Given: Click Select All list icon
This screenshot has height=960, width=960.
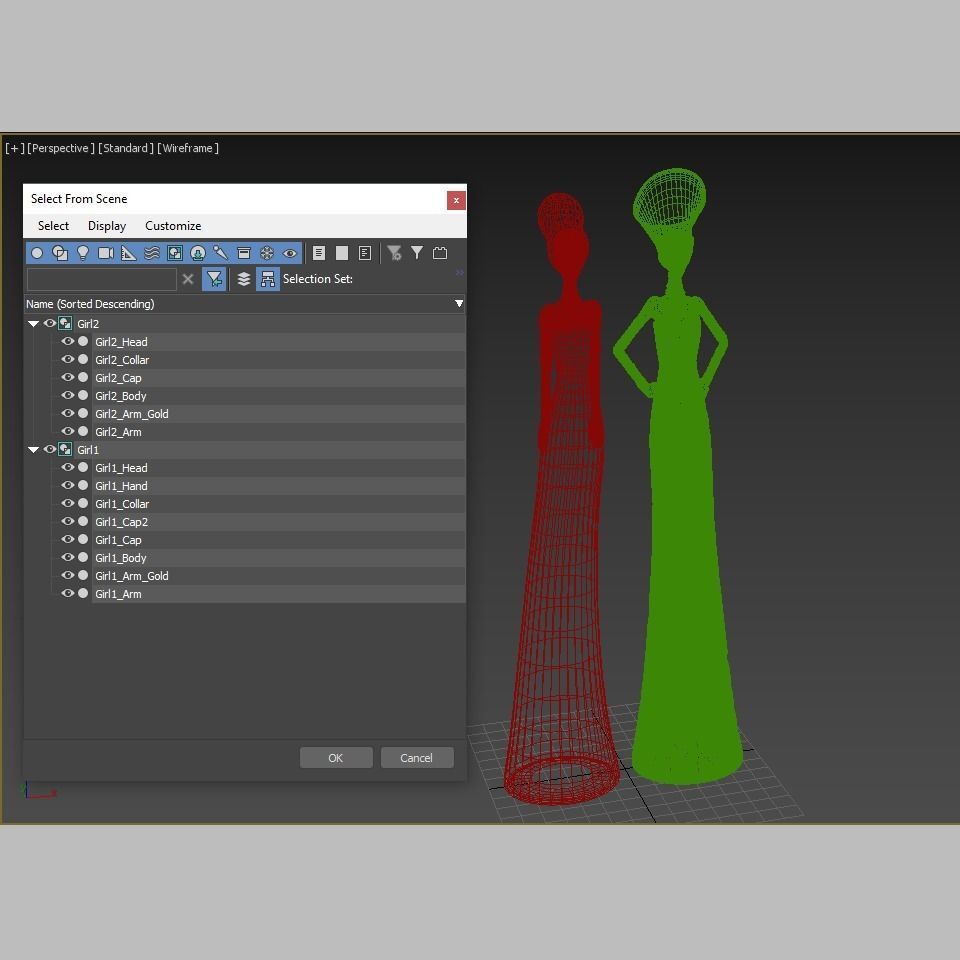Looking at the screenshot, I should click(319, 253).
